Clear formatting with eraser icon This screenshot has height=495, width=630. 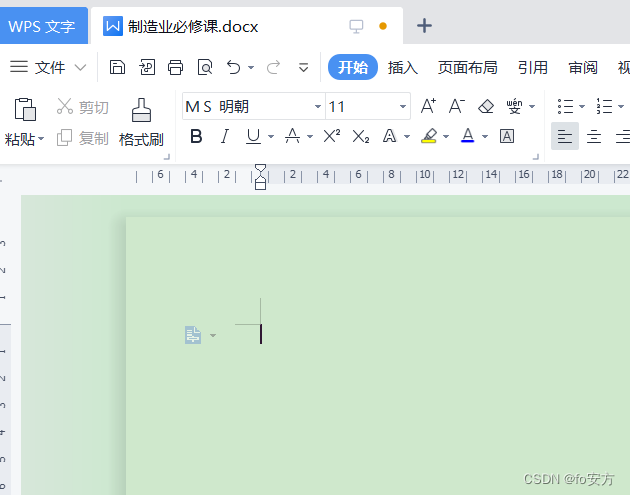pos(486,106)
